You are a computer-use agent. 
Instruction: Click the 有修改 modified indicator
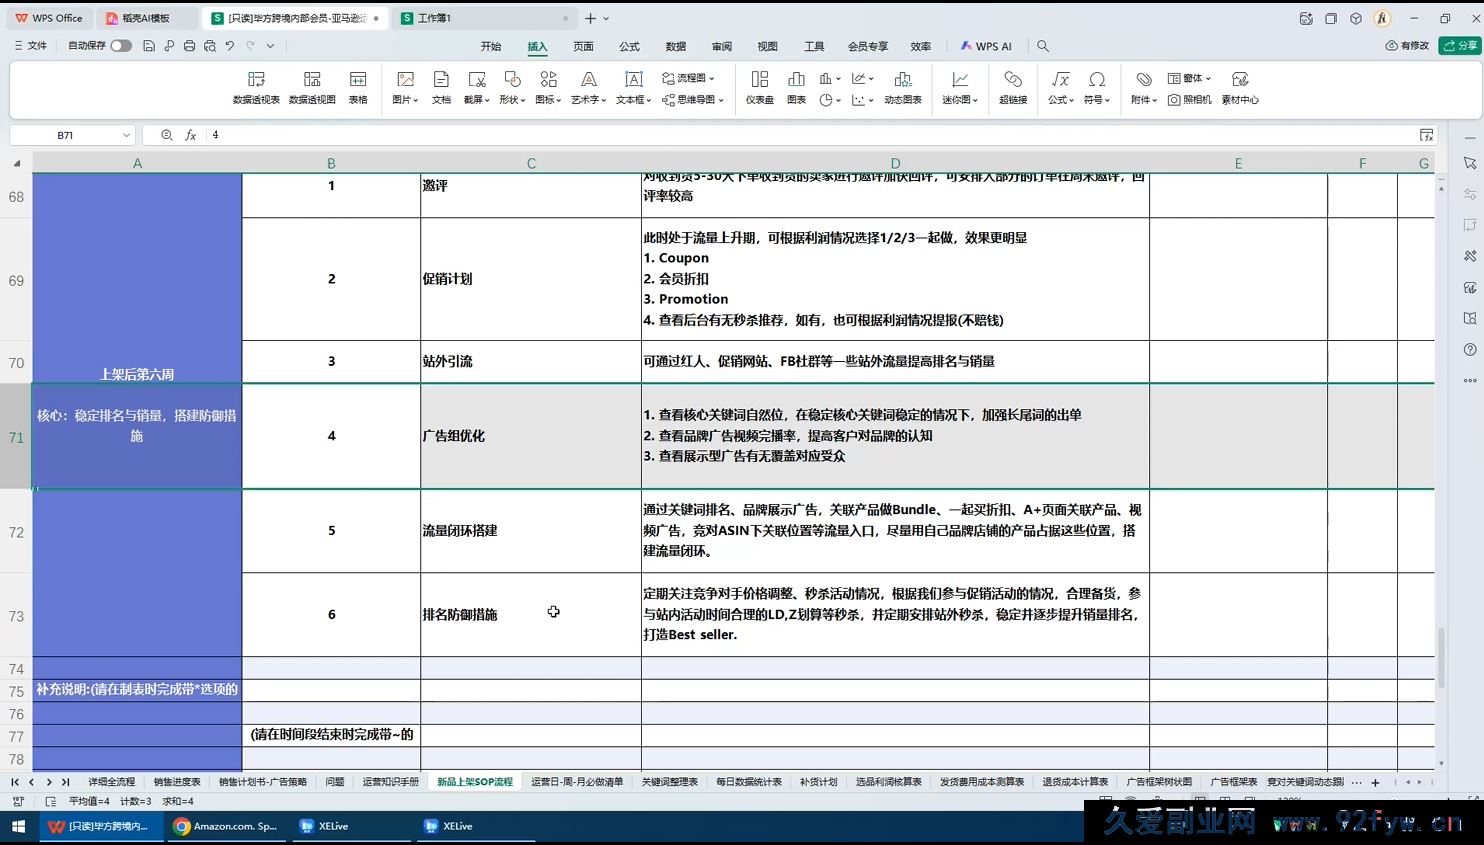coord(1406,45)
